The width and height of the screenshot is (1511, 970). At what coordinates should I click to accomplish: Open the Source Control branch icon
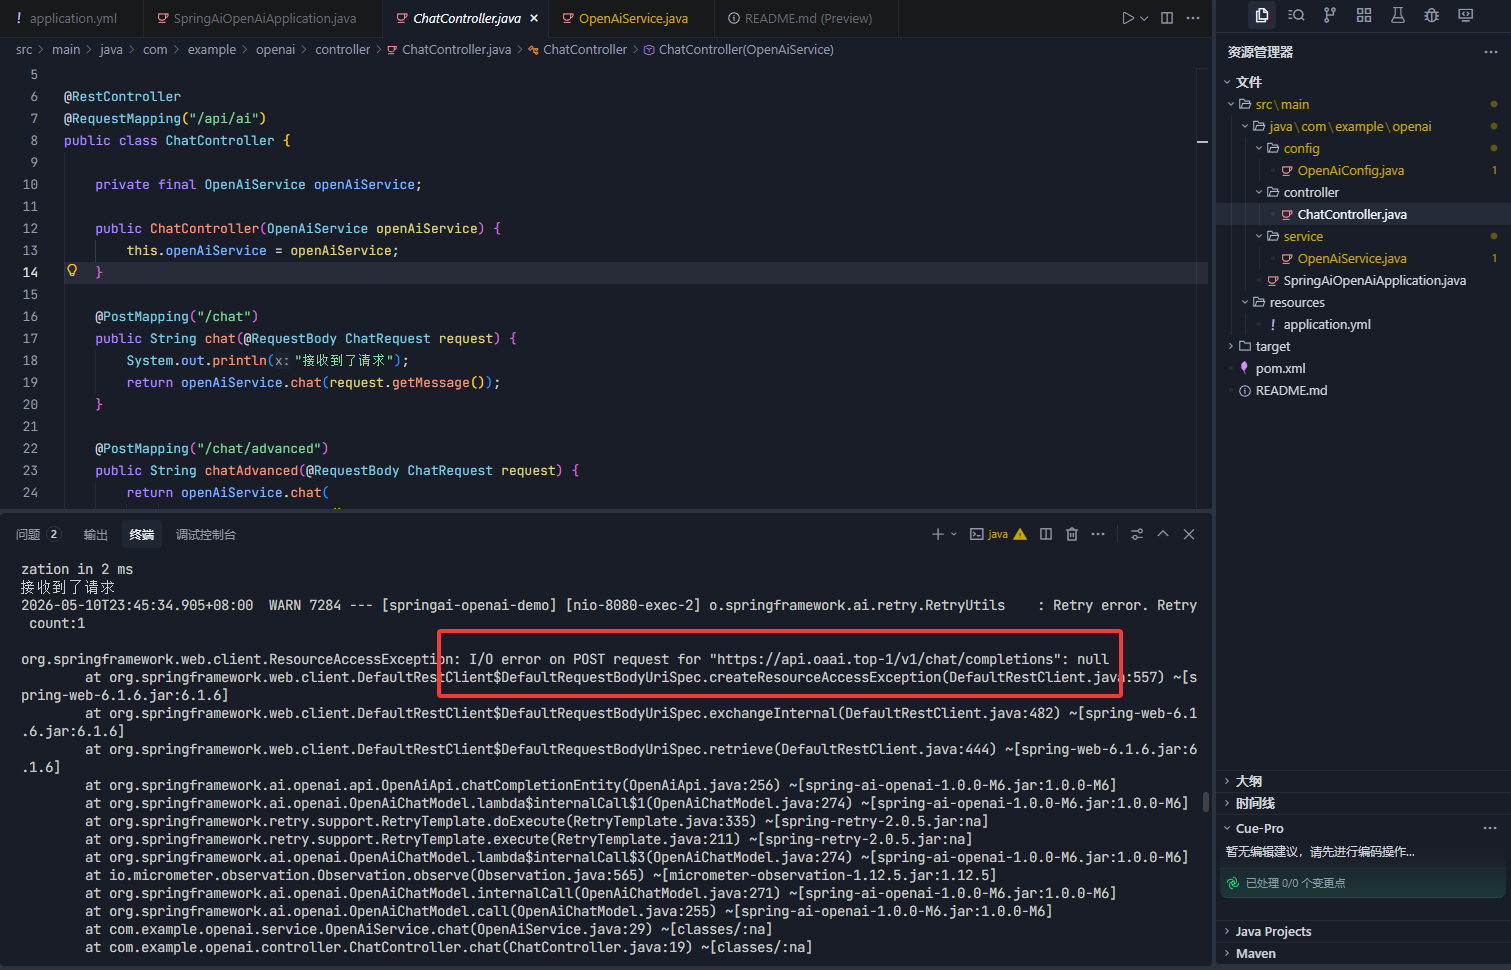coord(1330,15)
